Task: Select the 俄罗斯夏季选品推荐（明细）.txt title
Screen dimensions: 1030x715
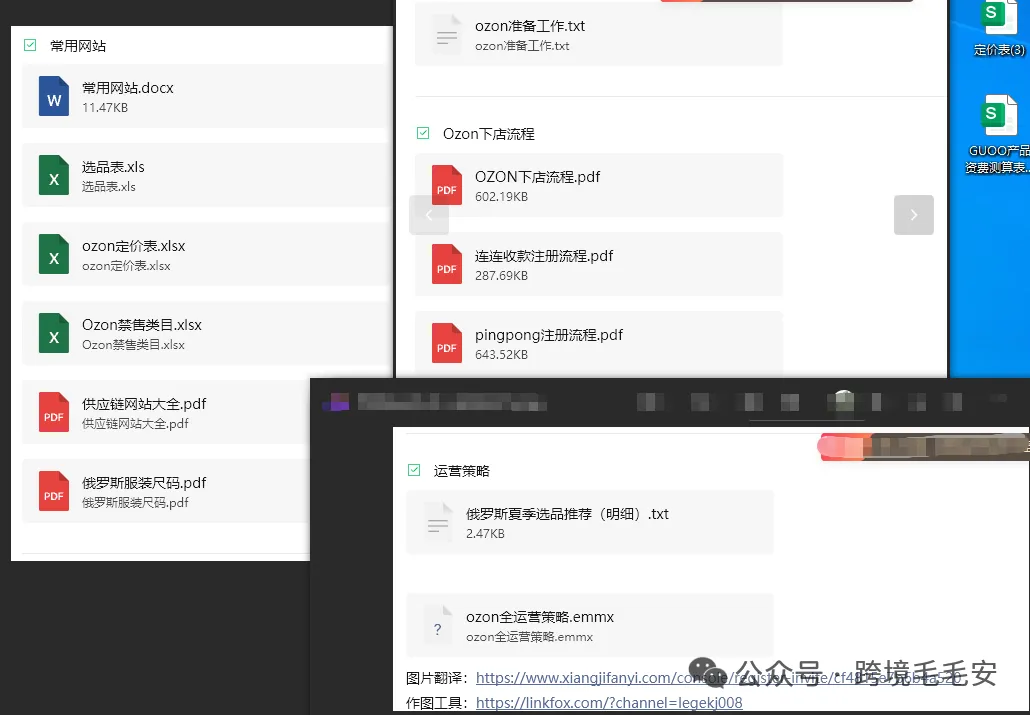Action: tap(567, 514)
